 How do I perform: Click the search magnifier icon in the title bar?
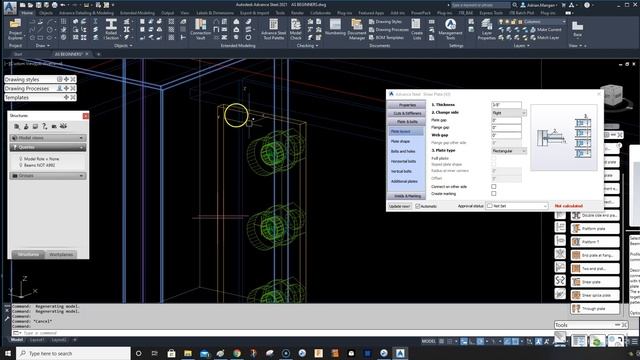pos(515,5)
